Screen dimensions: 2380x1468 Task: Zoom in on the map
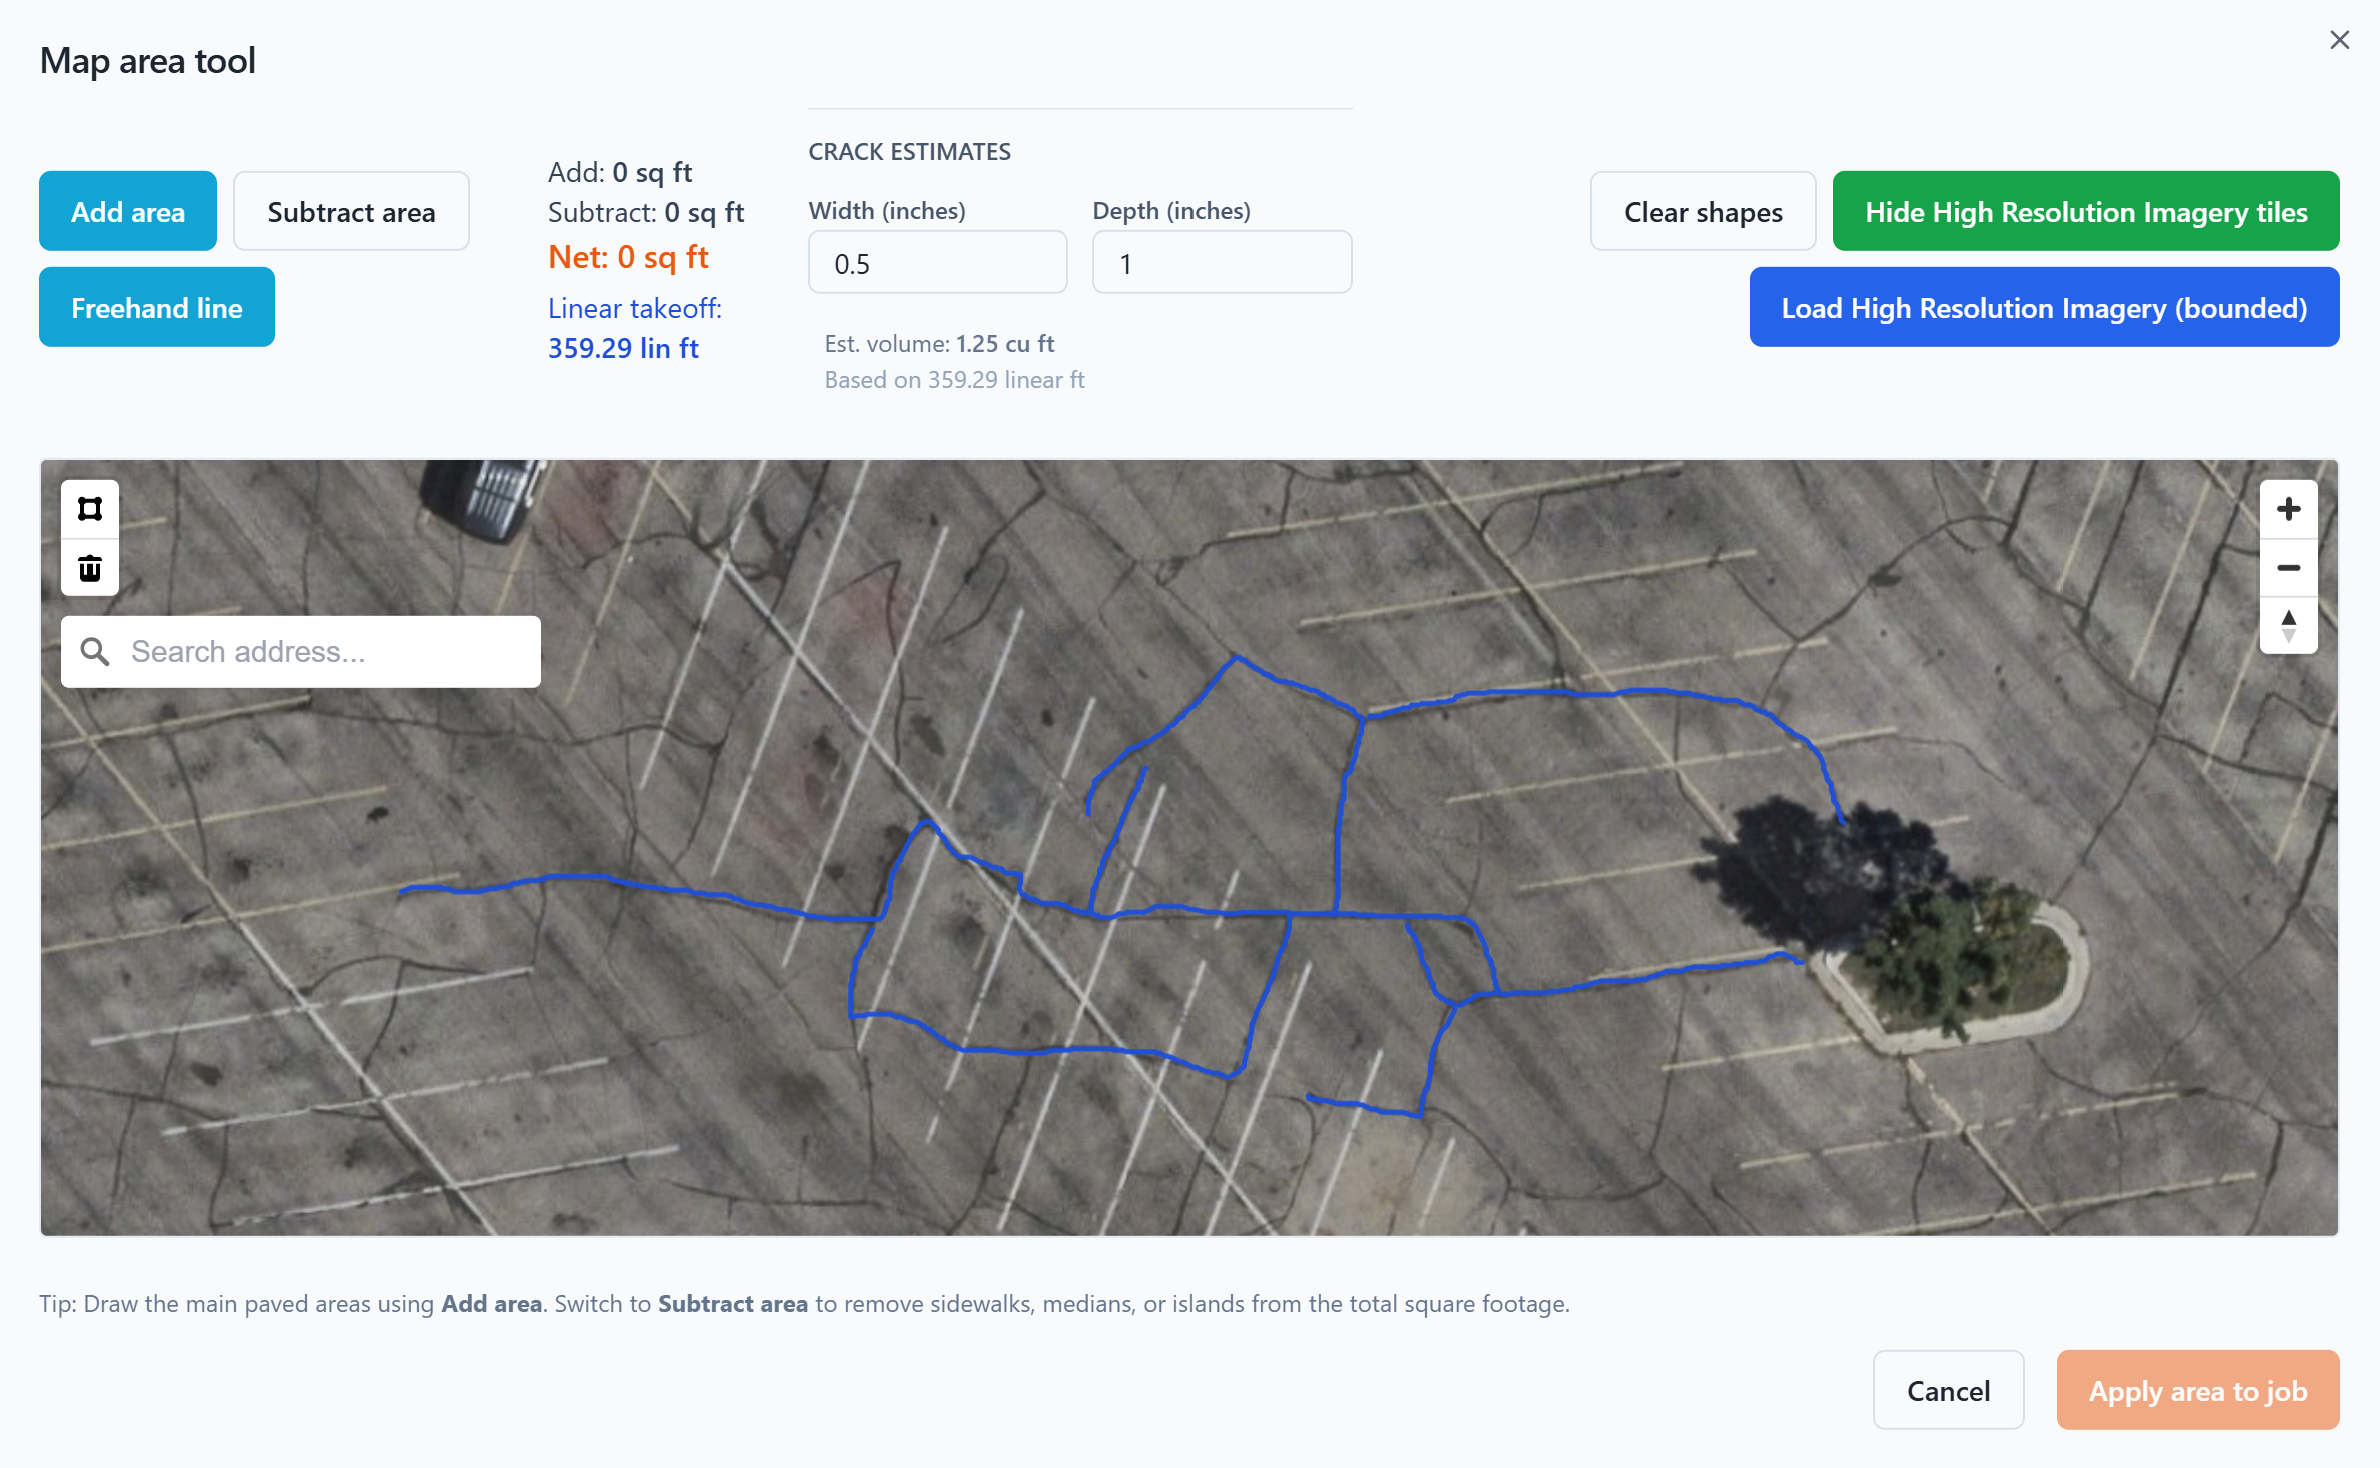[2288, 510]
